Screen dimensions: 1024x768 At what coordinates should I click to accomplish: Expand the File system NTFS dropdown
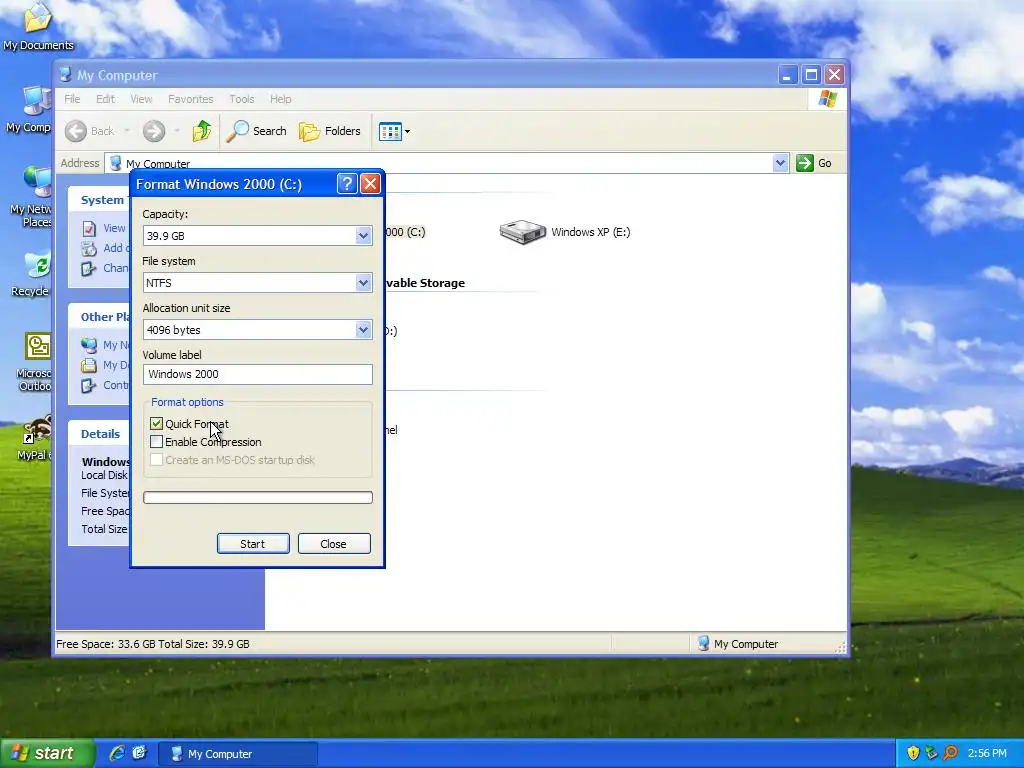363,283
